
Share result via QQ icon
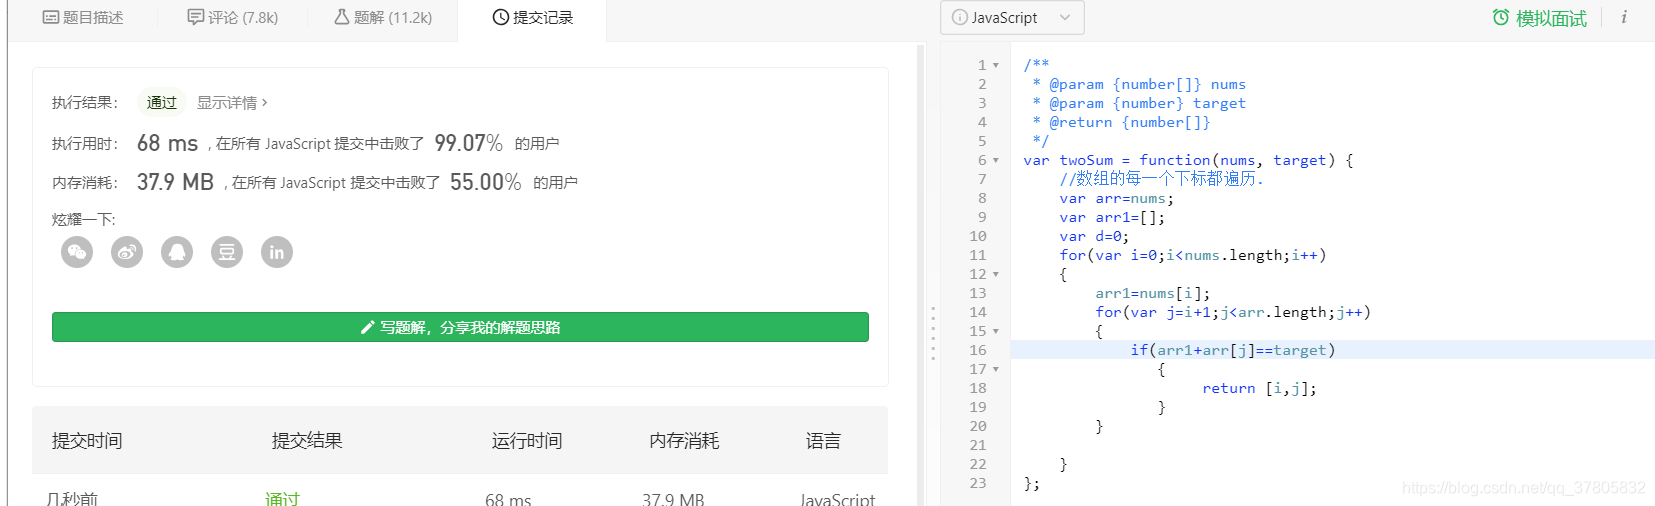click(177, 252)
